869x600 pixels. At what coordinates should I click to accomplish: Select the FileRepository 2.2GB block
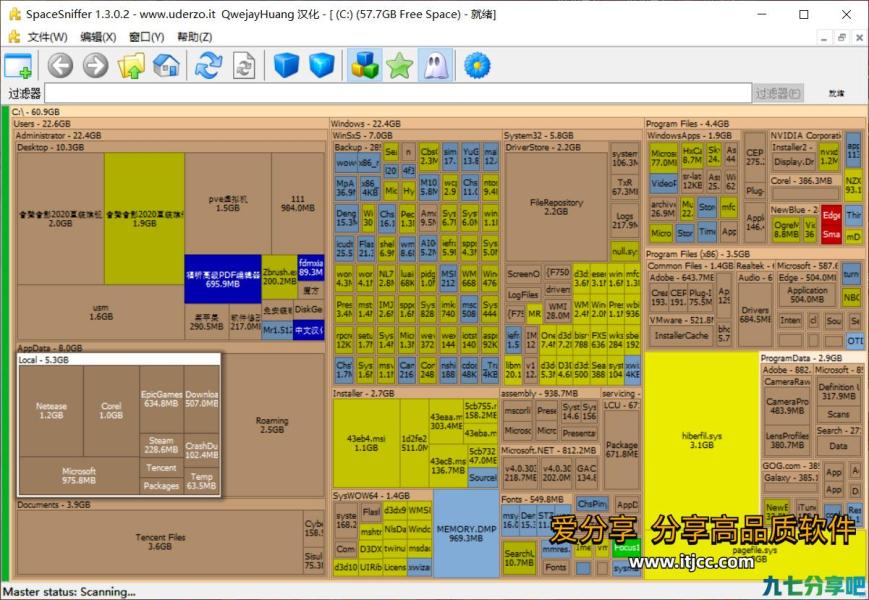[x=556, y=207]
